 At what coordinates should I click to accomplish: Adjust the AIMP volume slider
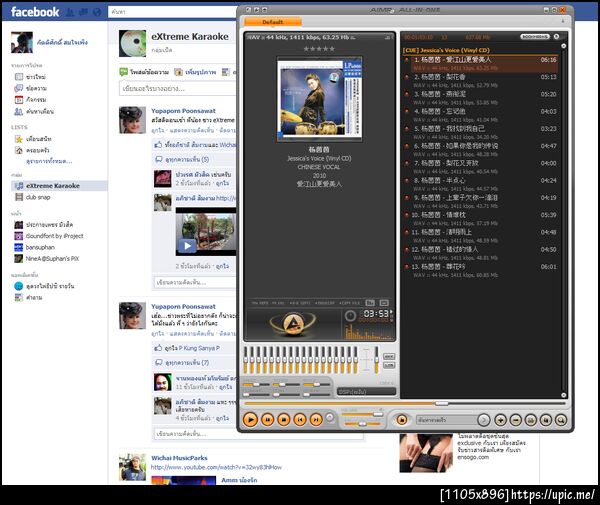362,414
